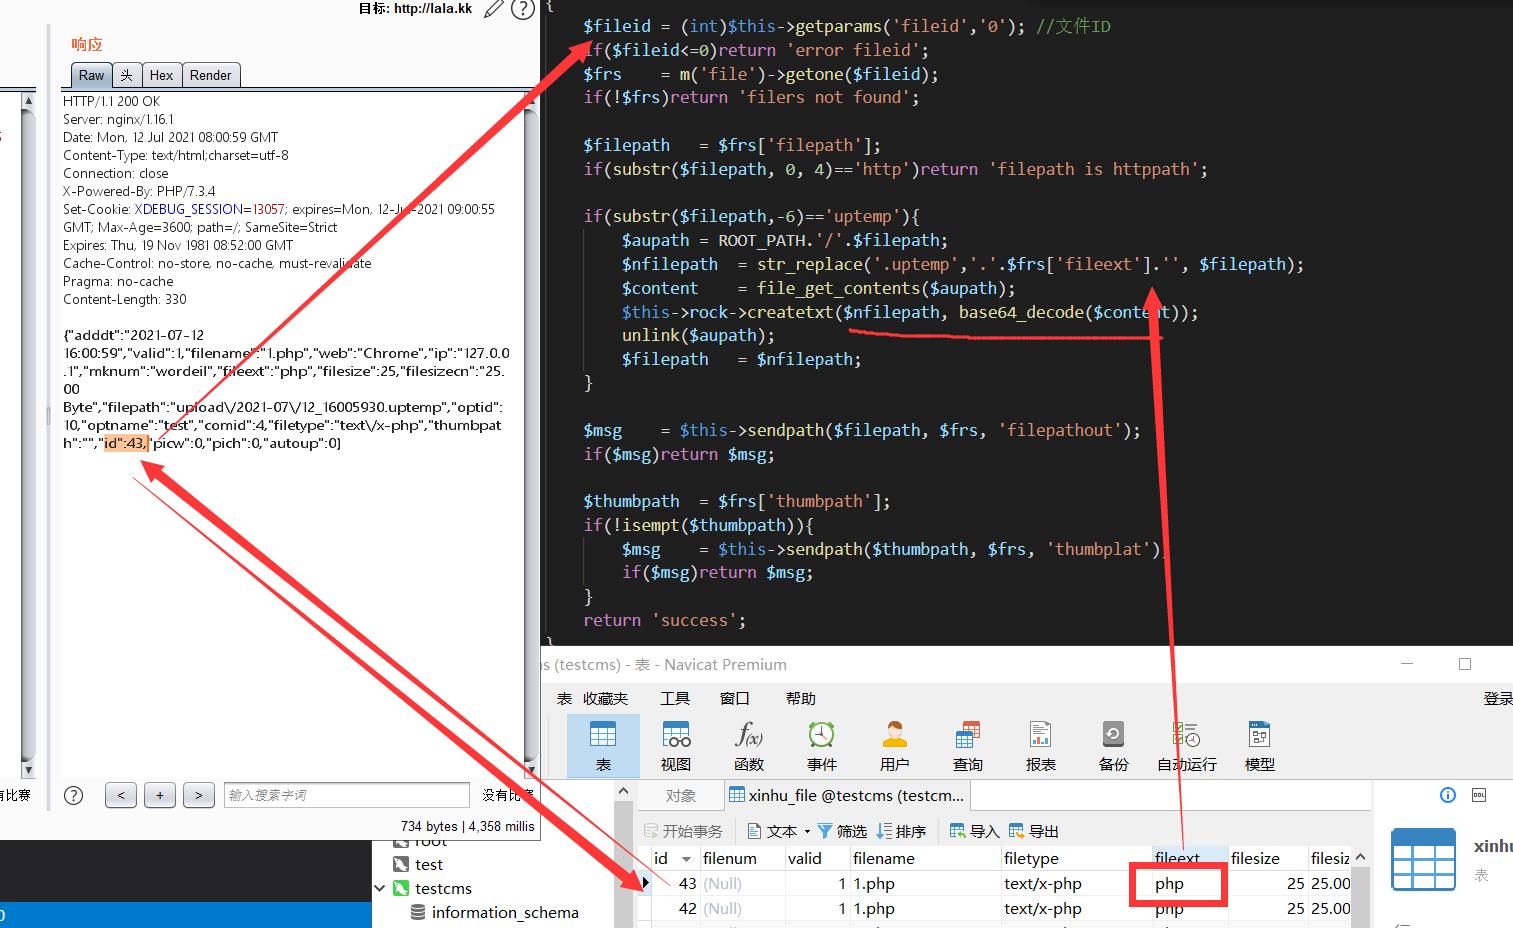
Task: Maximize the Navicat Premium window
Action: click(1465, 664)
